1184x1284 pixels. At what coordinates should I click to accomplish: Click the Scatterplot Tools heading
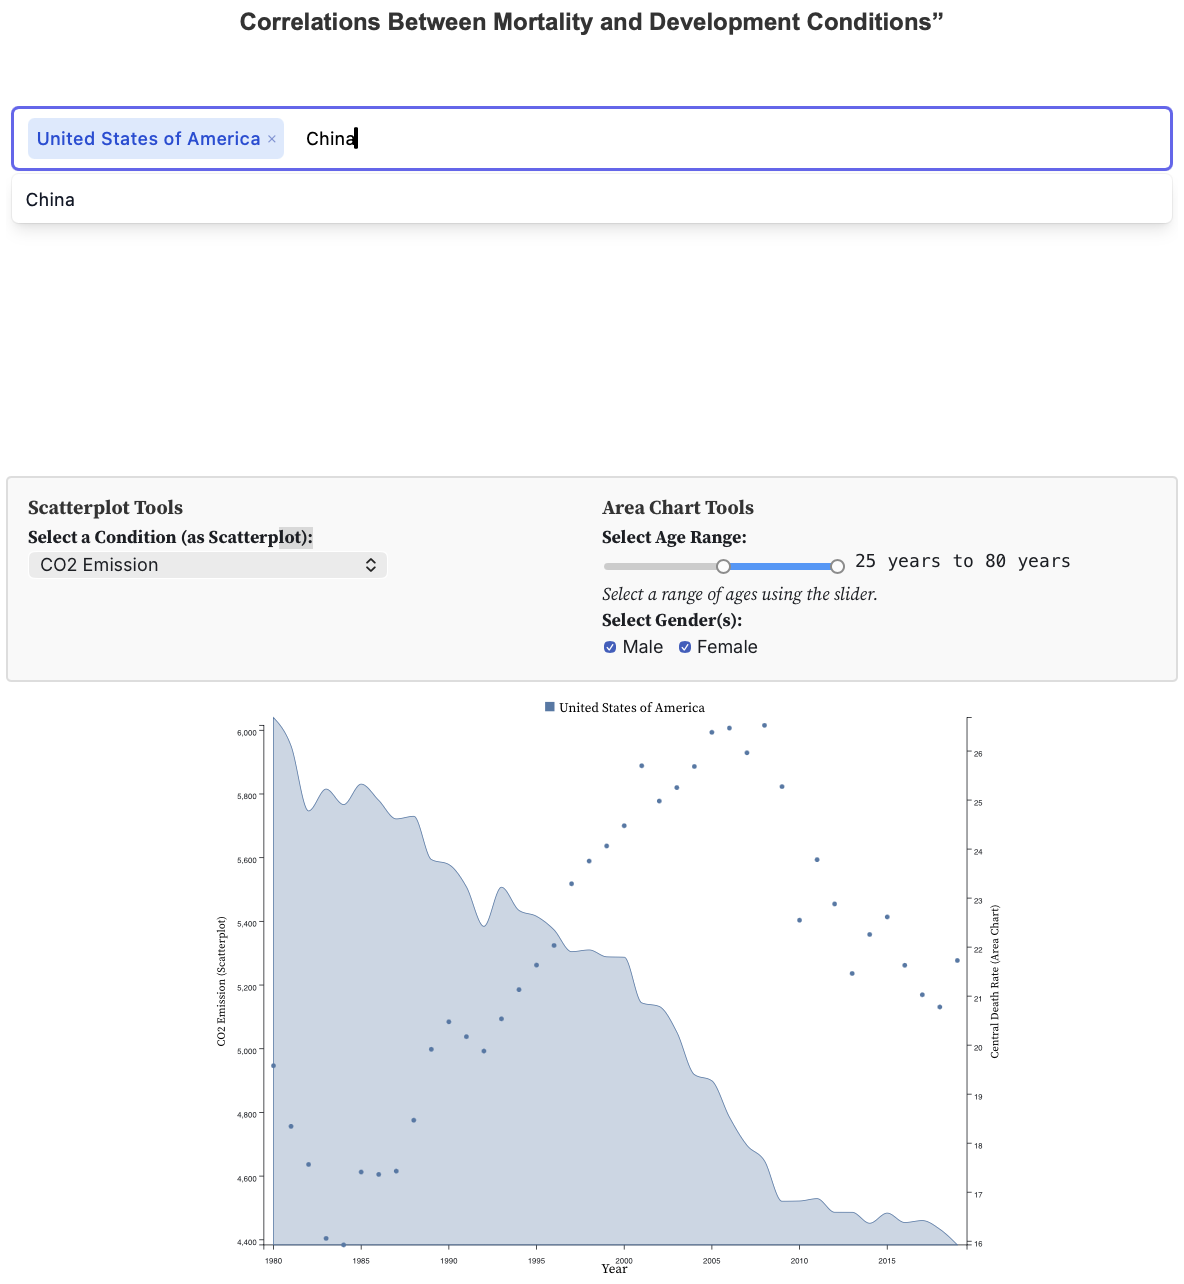pyautogui.click(x=105, y=508)
